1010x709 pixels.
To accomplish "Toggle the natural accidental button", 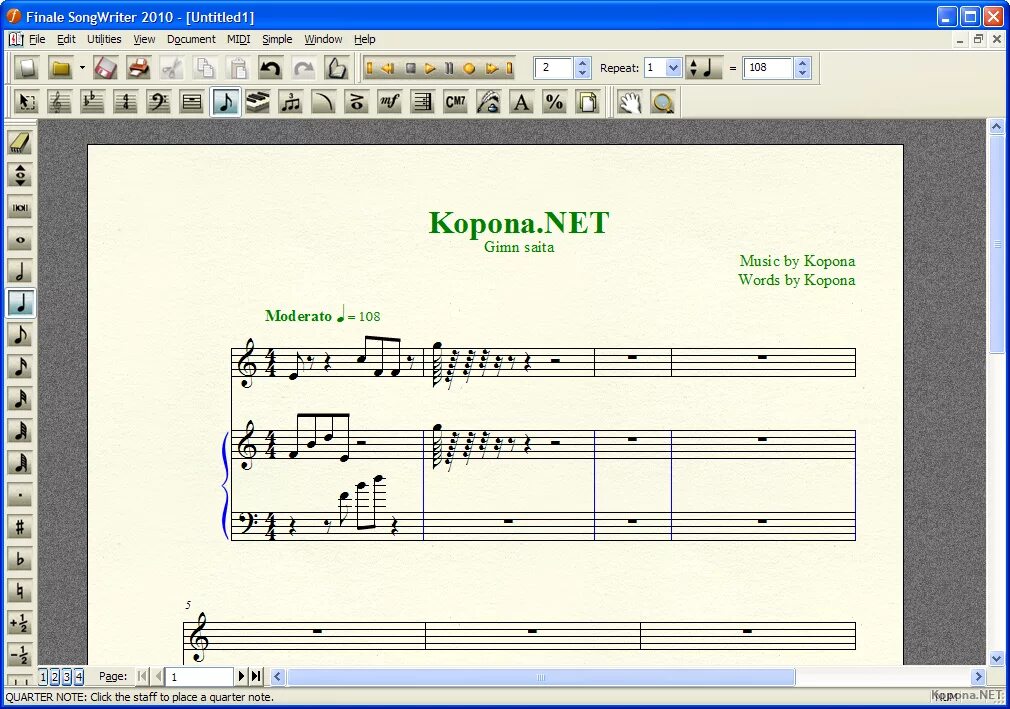I will (x=20, y=591).
